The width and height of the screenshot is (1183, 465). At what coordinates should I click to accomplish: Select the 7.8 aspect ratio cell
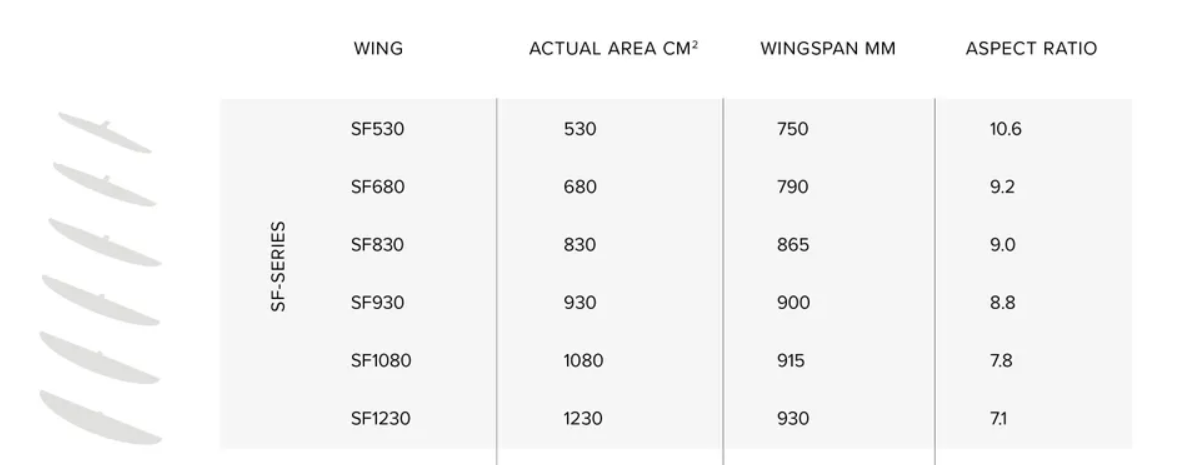1001,361
